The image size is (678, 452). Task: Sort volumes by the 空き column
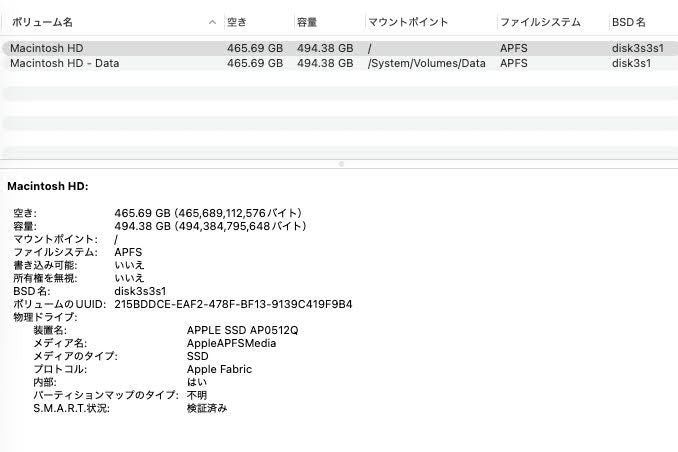click(237, 22)
